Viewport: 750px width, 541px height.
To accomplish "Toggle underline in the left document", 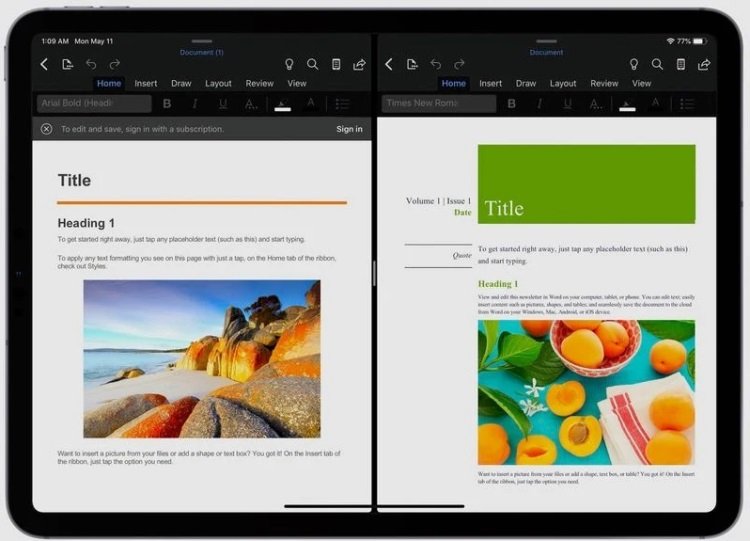I will [223, 103].
